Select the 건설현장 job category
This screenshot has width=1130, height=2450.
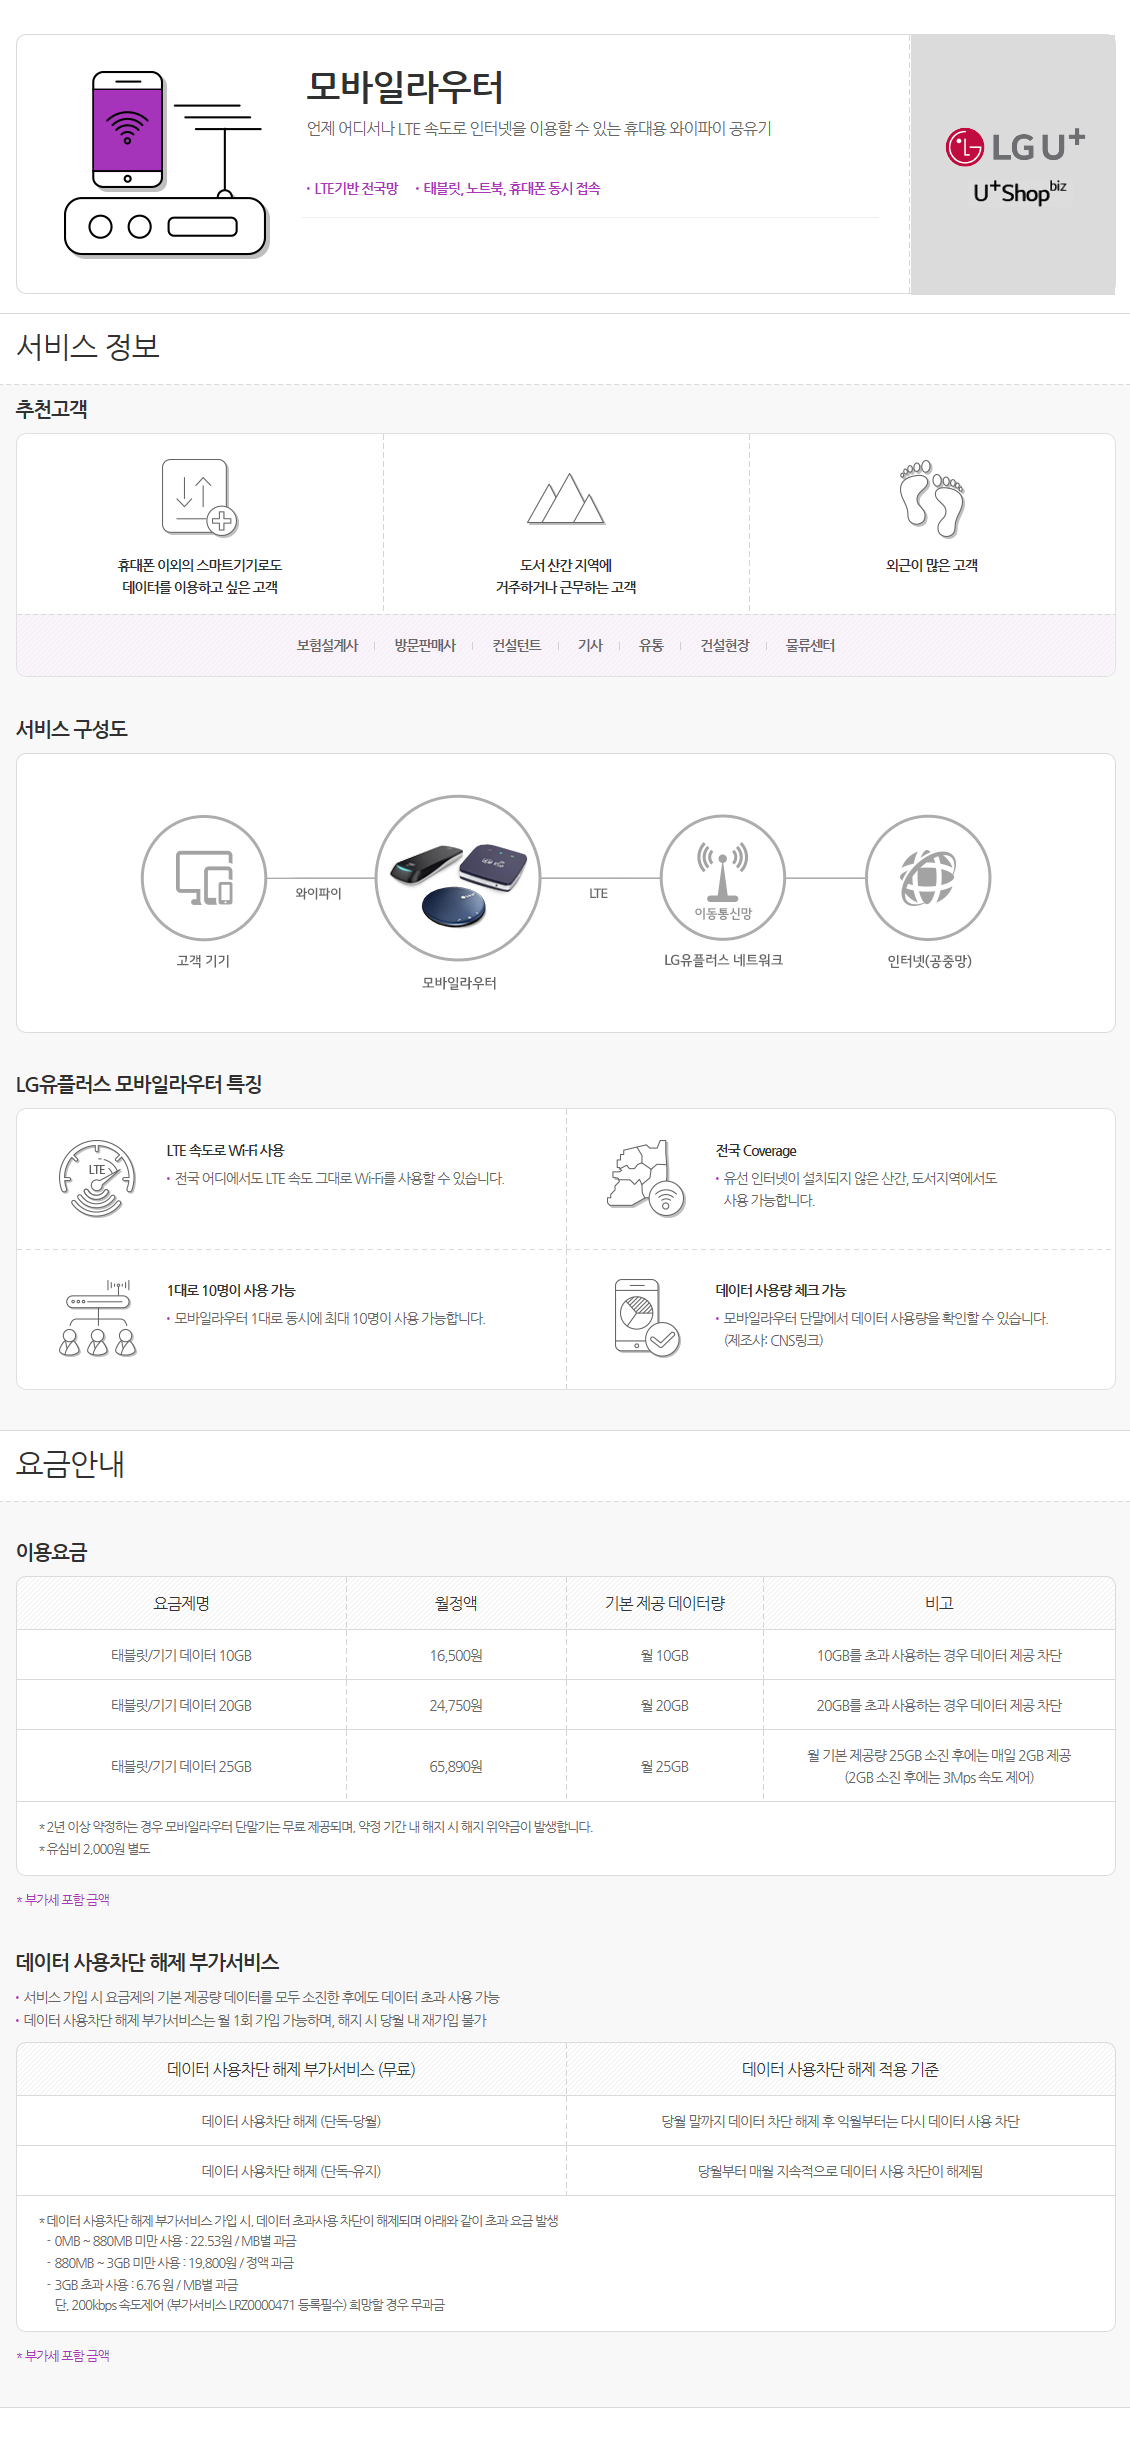click(x=725, y=645)
